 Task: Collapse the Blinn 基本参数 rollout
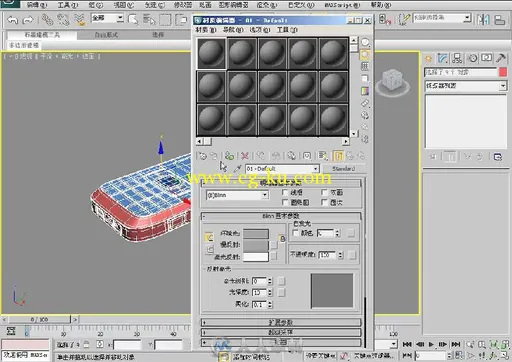click(x=281, y=216)
